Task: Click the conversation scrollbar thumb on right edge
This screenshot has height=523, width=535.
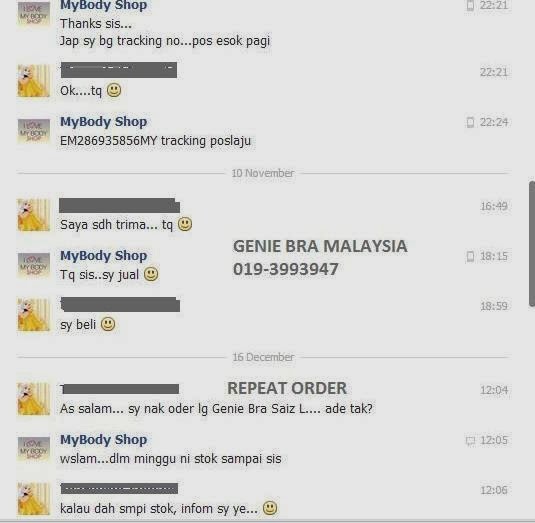Action: 532,244
